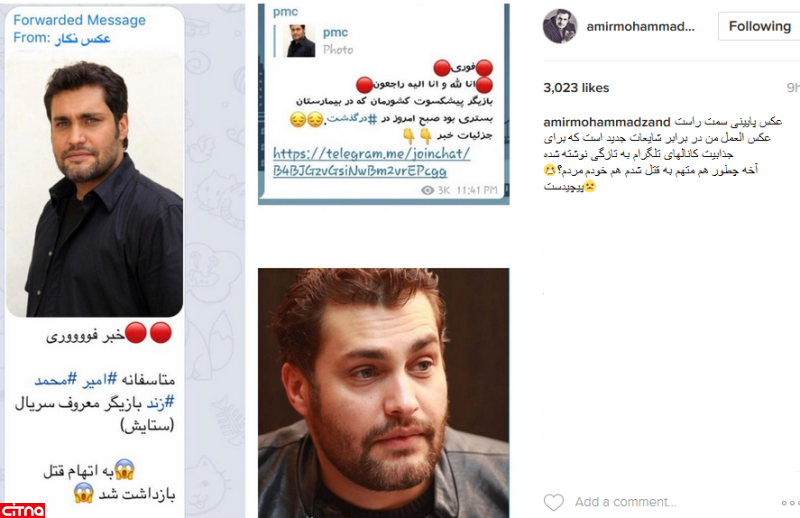800x518 pixels.
Task: Click the heart like icon
Action: pos(554,502)
